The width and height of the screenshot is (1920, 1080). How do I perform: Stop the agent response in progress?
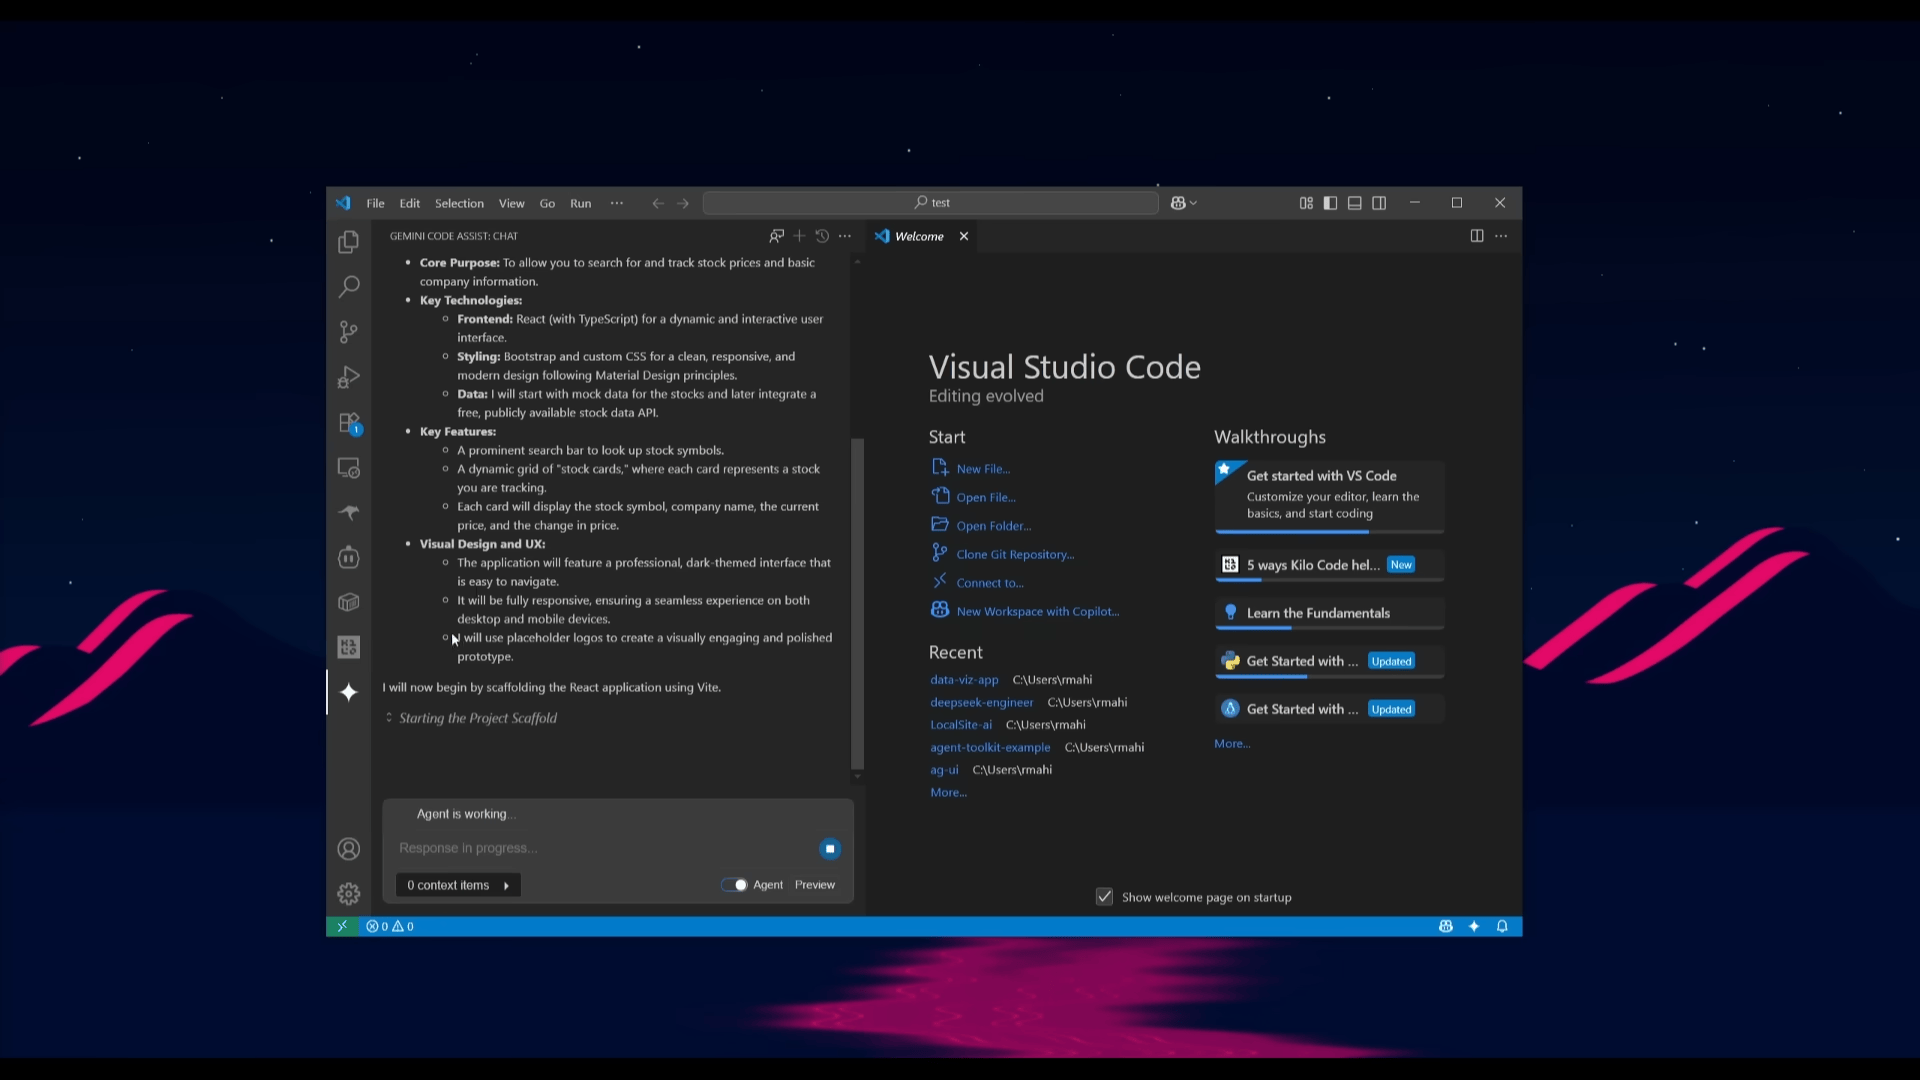click(x=830, y=849)
